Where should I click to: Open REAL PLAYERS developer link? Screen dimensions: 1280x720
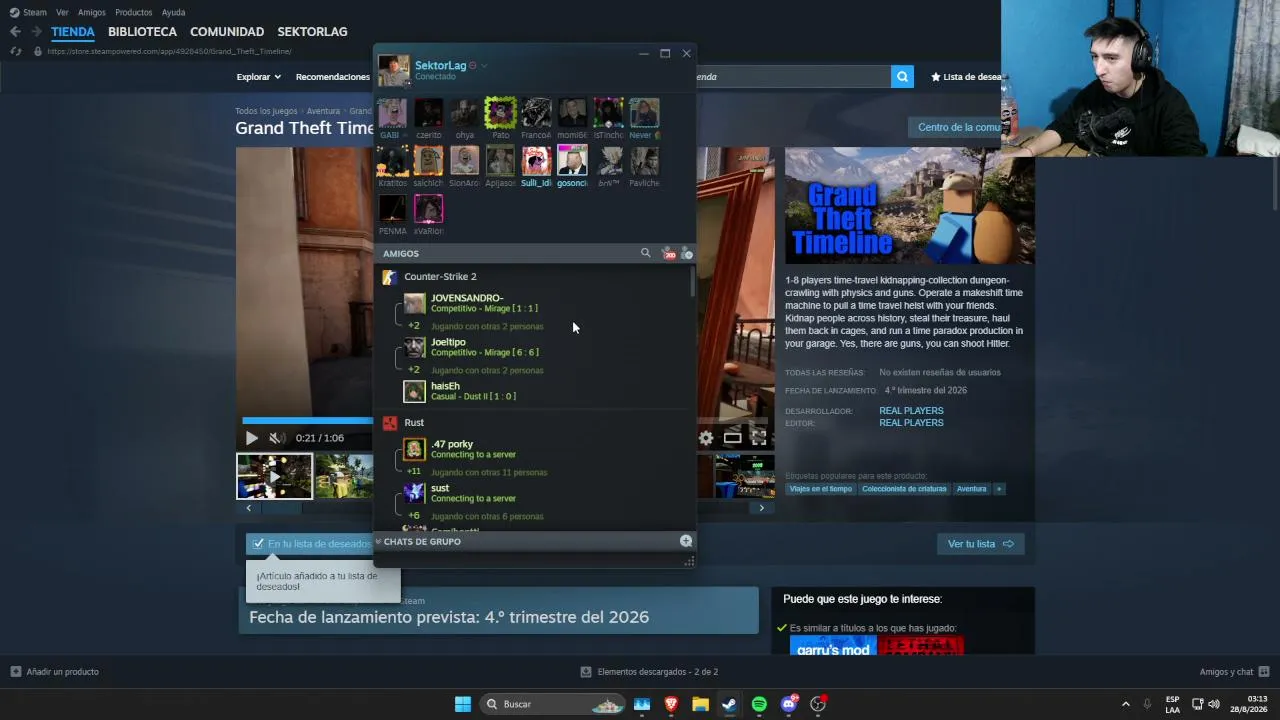[x=911, y=411]
